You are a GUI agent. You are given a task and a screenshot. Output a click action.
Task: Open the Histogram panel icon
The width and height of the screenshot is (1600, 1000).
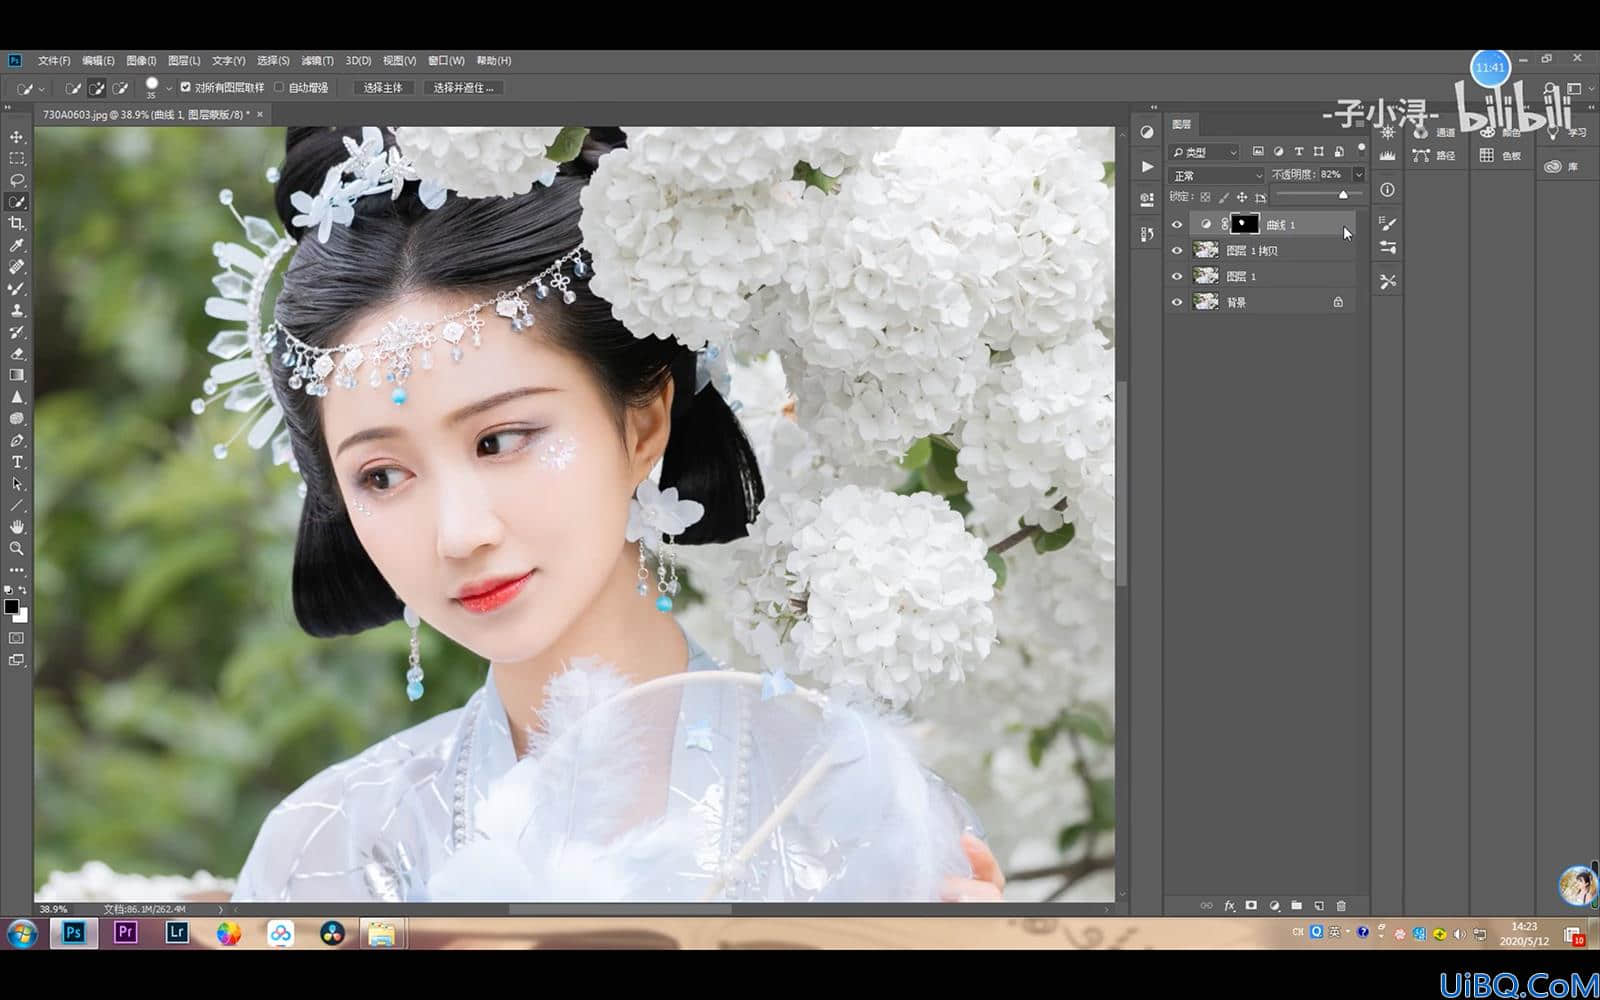1387,156
